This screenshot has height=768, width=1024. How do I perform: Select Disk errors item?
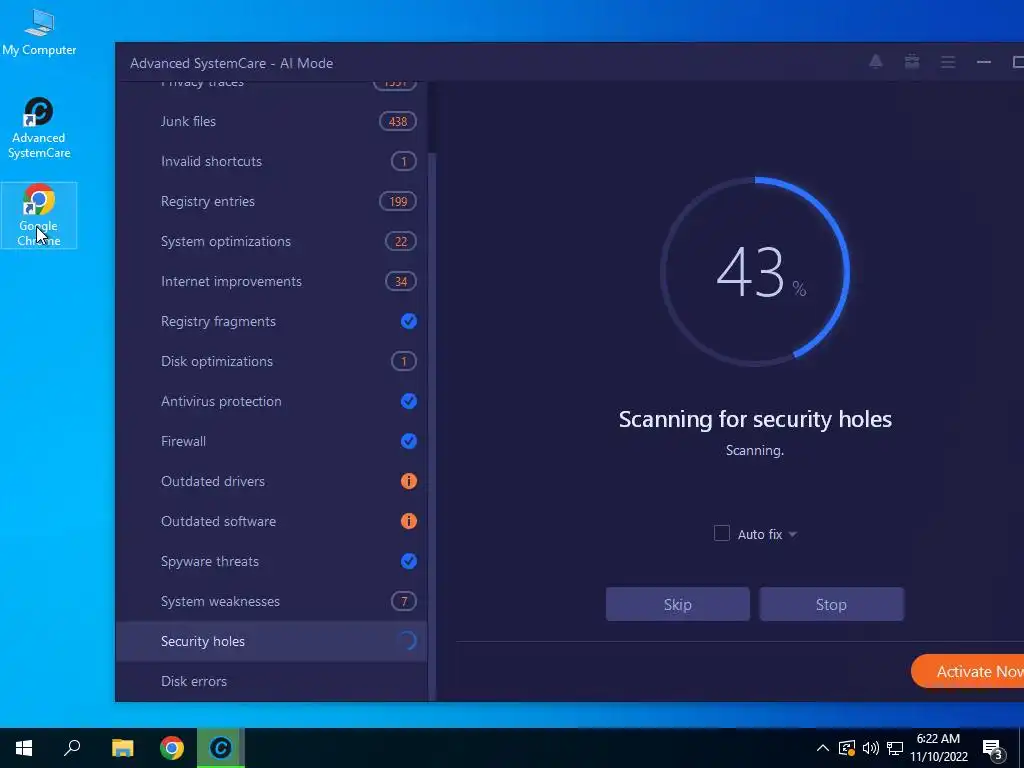[272, 681]
